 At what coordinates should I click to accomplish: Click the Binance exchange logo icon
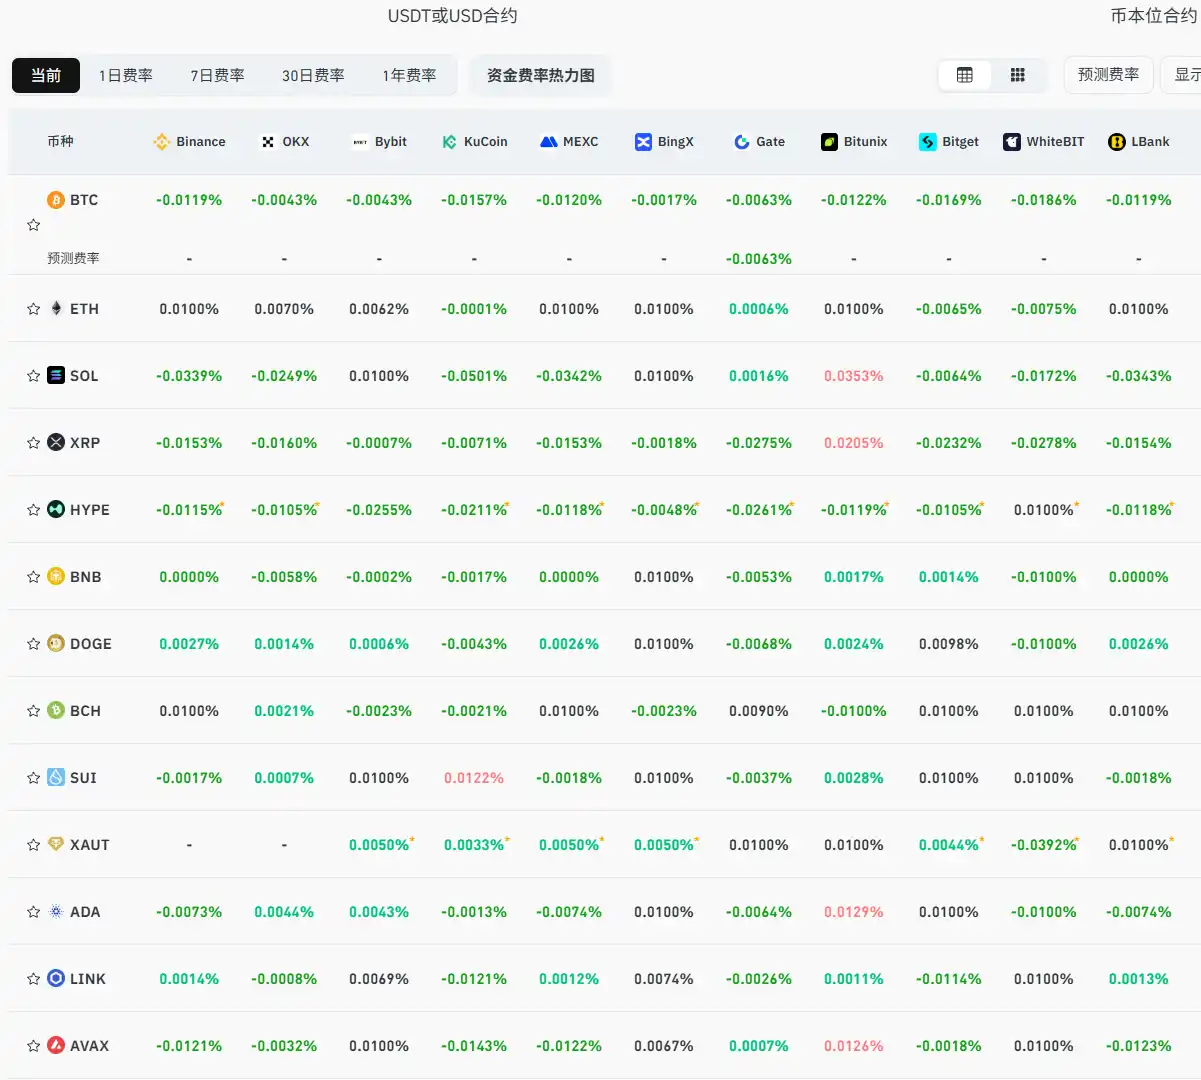(x=162, y=142)
